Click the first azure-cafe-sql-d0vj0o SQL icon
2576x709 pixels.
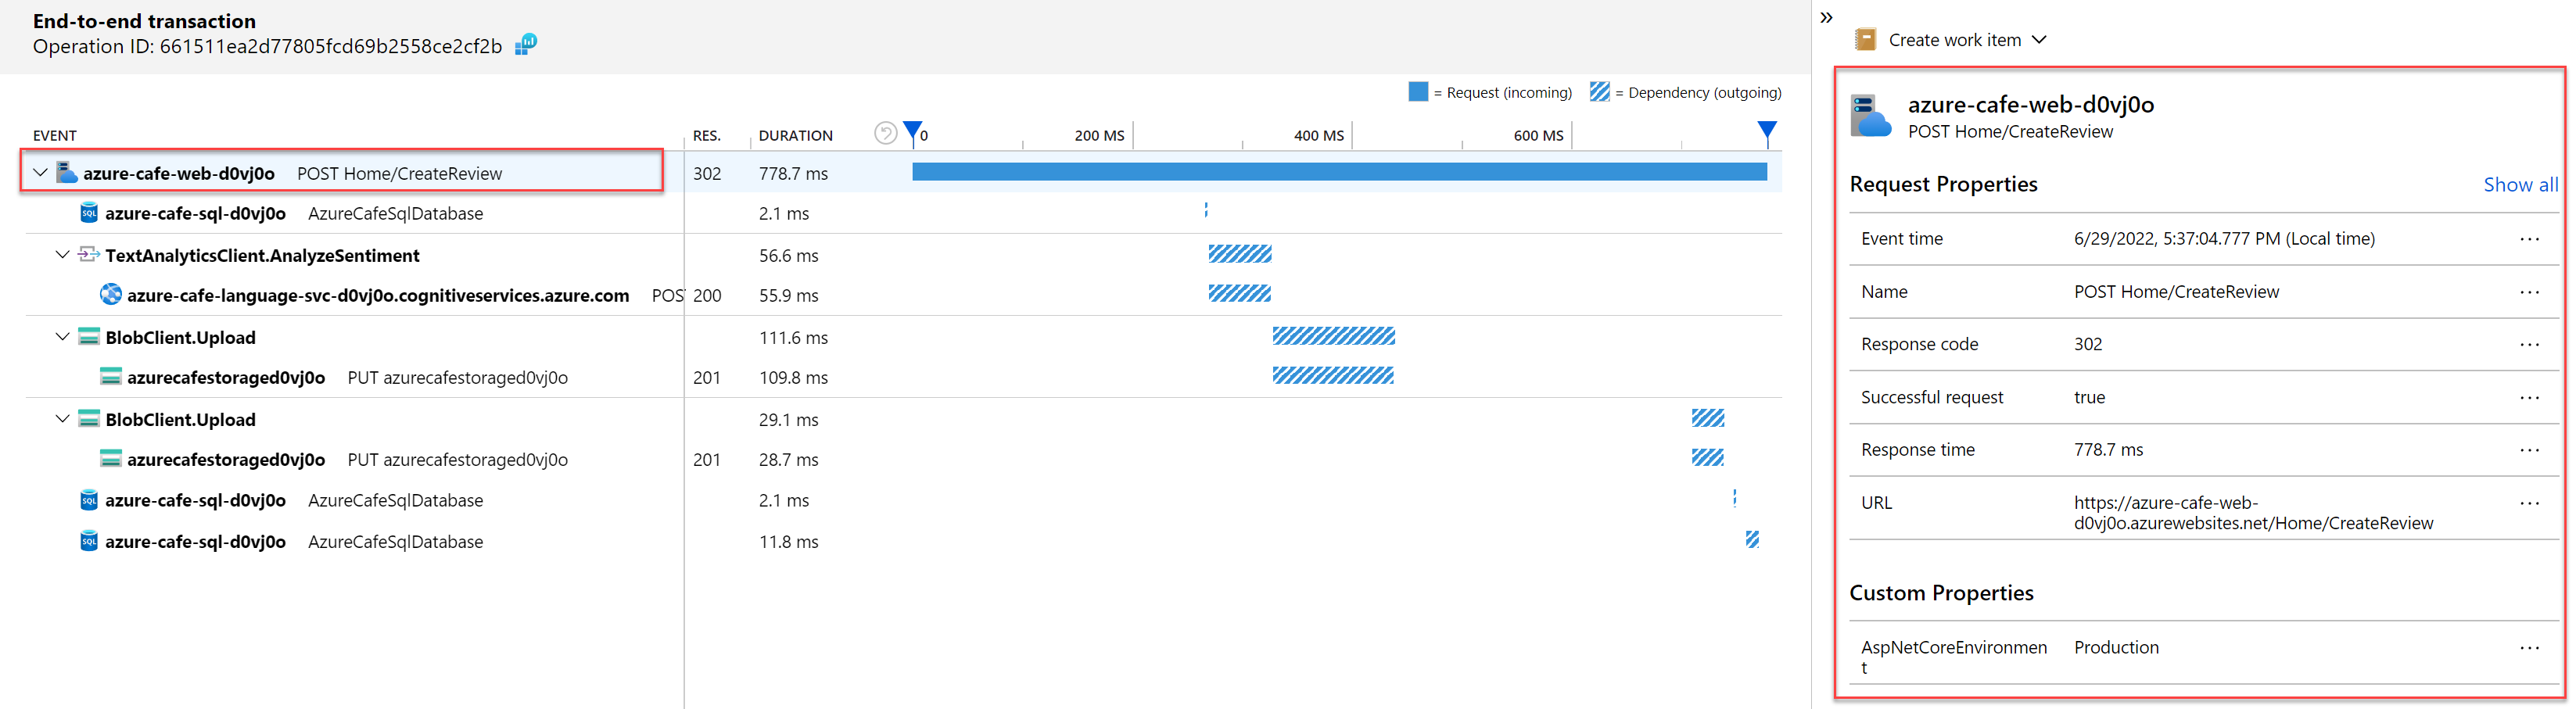89,213
